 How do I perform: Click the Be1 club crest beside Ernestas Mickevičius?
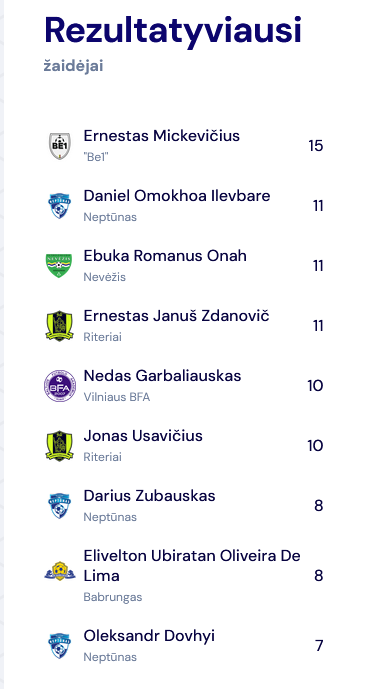60,146
